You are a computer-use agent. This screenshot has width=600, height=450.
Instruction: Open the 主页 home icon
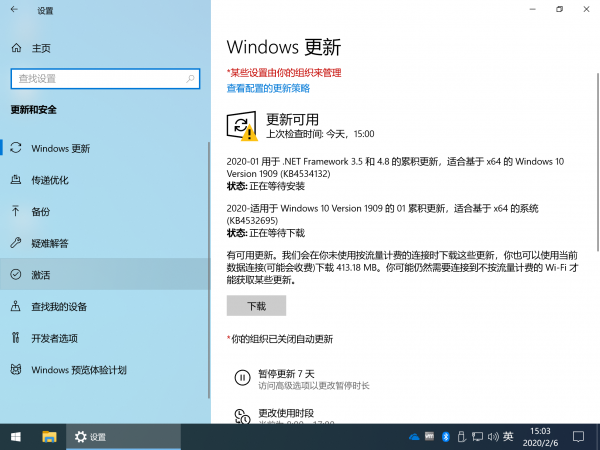[16, 48]
